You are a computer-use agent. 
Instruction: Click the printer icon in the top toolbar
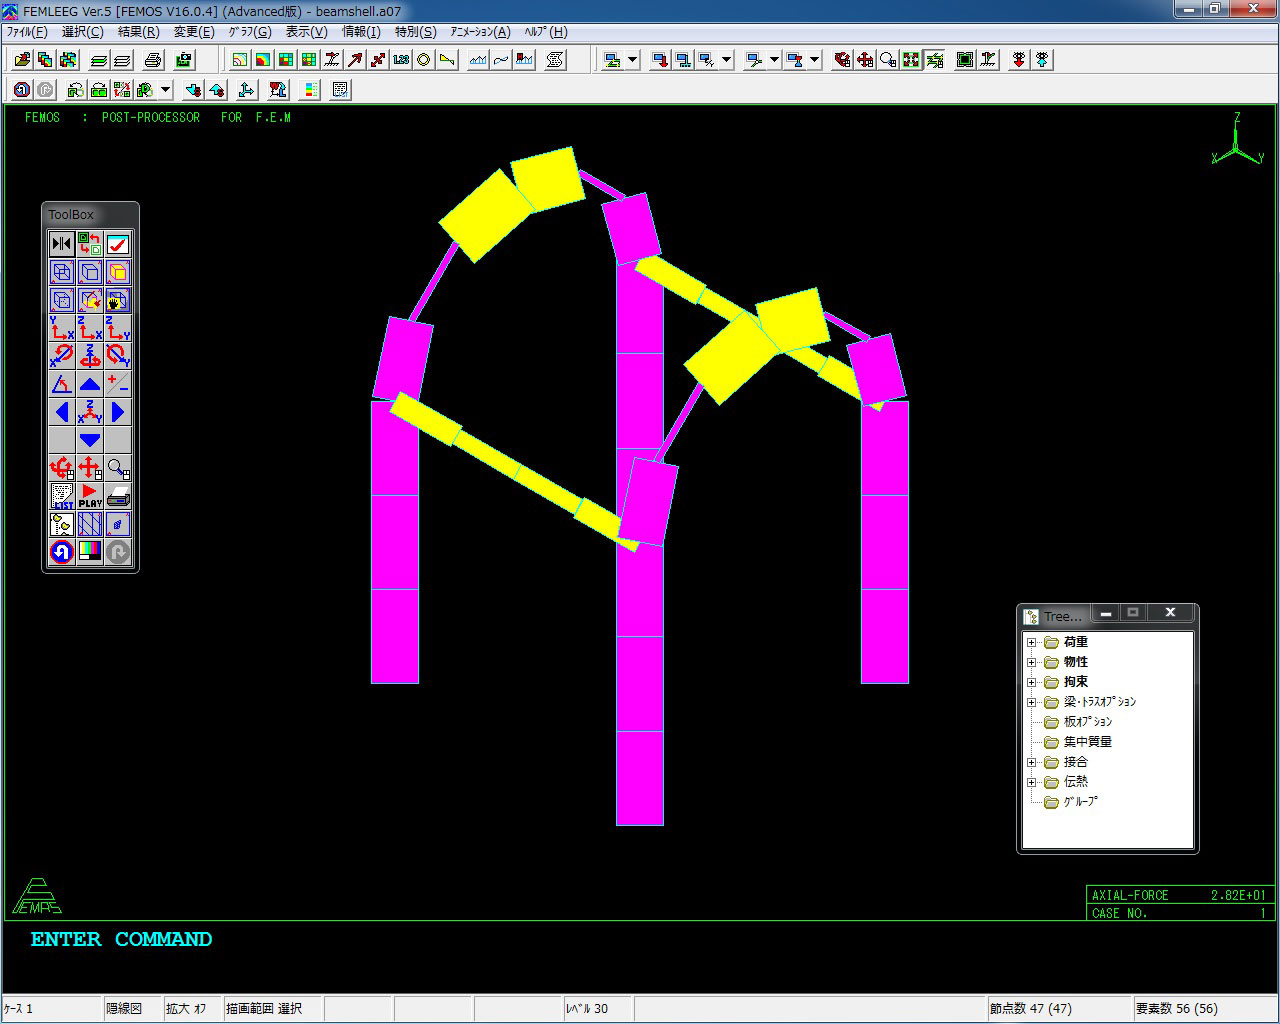152,60
